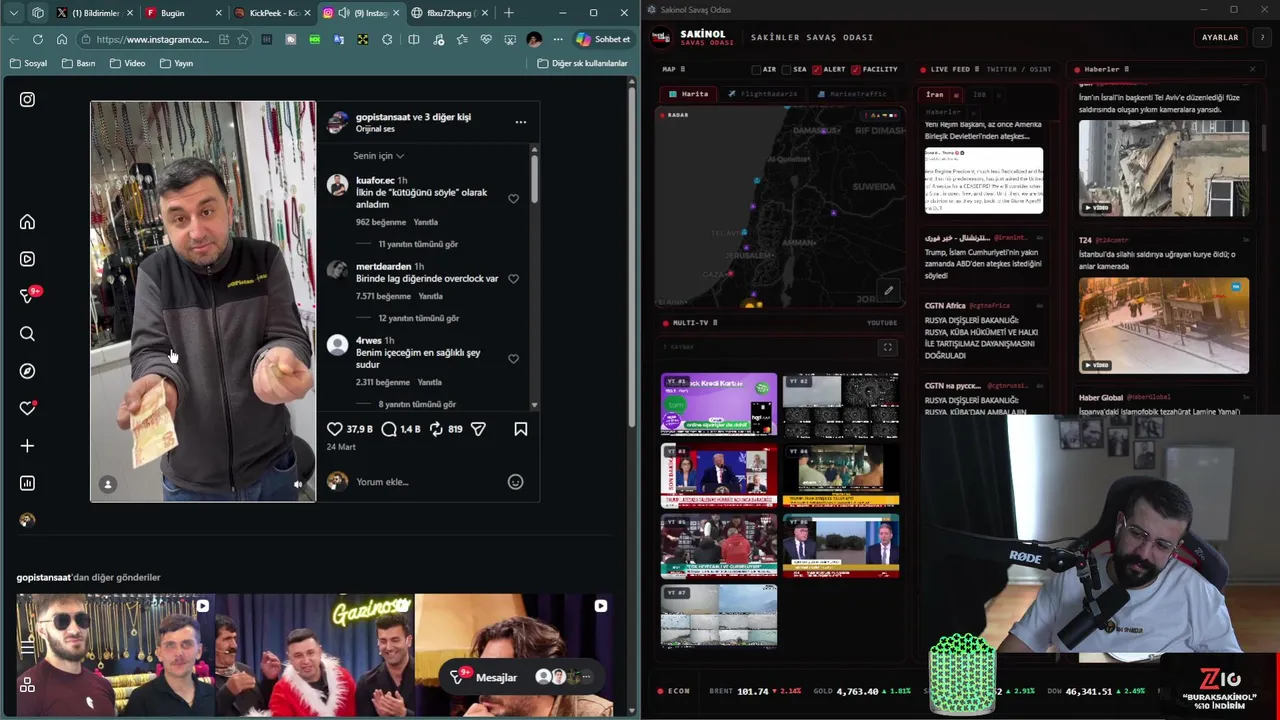This screenshot has height=720, width=1280.
Task: Expand "8 yanıtın tümünü gör" replies
Action: 417,404
